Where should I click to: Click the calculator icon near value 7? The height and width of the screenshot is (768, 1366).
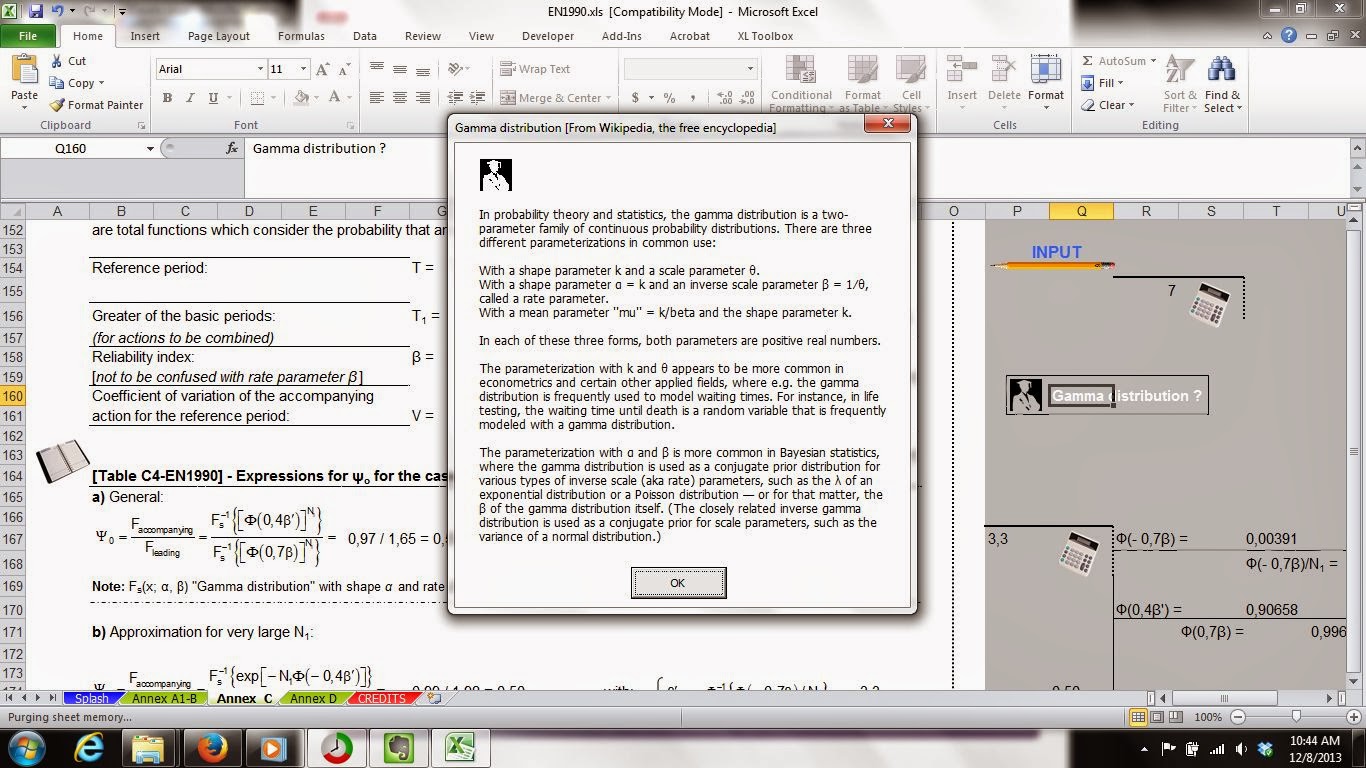coord(1210,303)
